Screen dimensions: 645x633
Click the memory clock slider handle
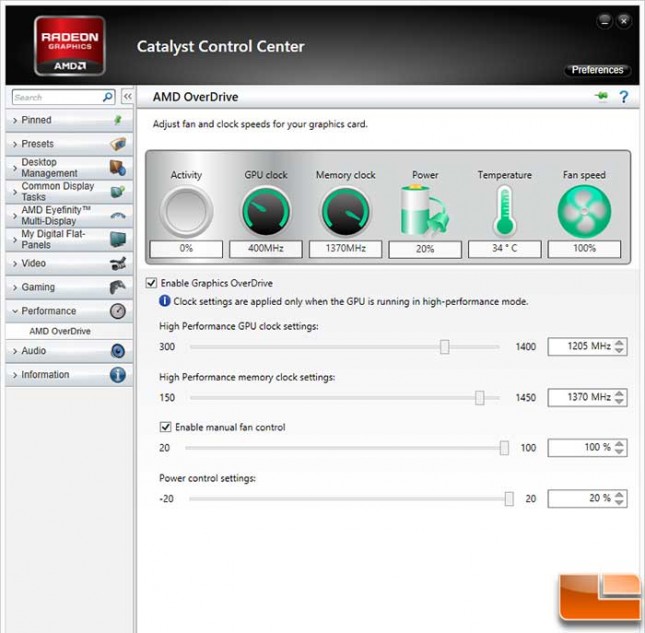pyautogui.click(x=479, y=398)
